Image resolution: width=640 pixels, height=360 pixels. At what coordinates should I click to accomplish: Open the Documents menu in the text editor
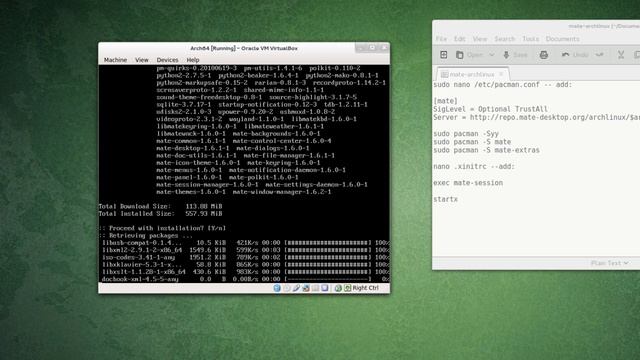tap(562, 39)
